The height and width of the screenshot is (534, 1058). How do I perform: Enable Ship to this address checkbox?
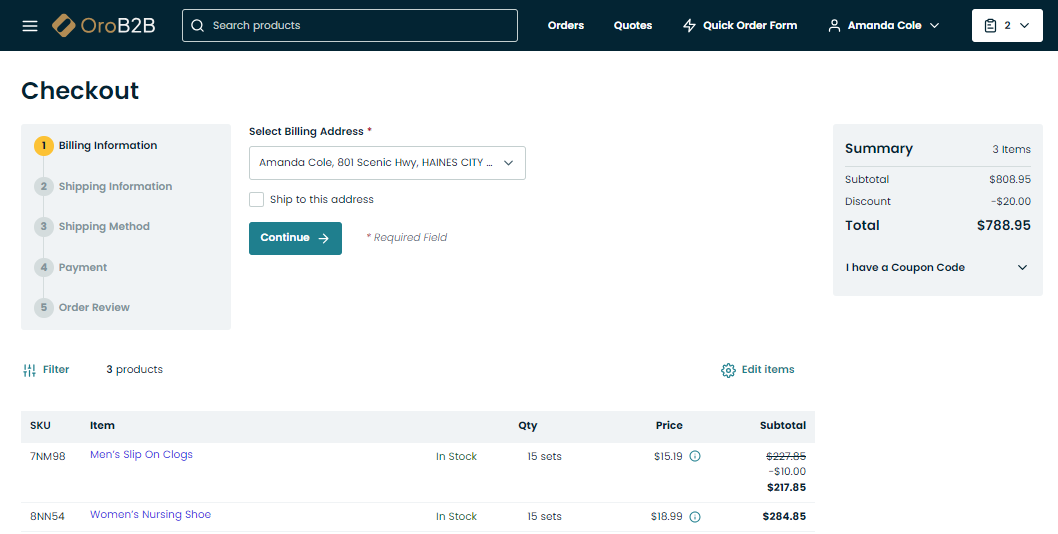[257, 199]
